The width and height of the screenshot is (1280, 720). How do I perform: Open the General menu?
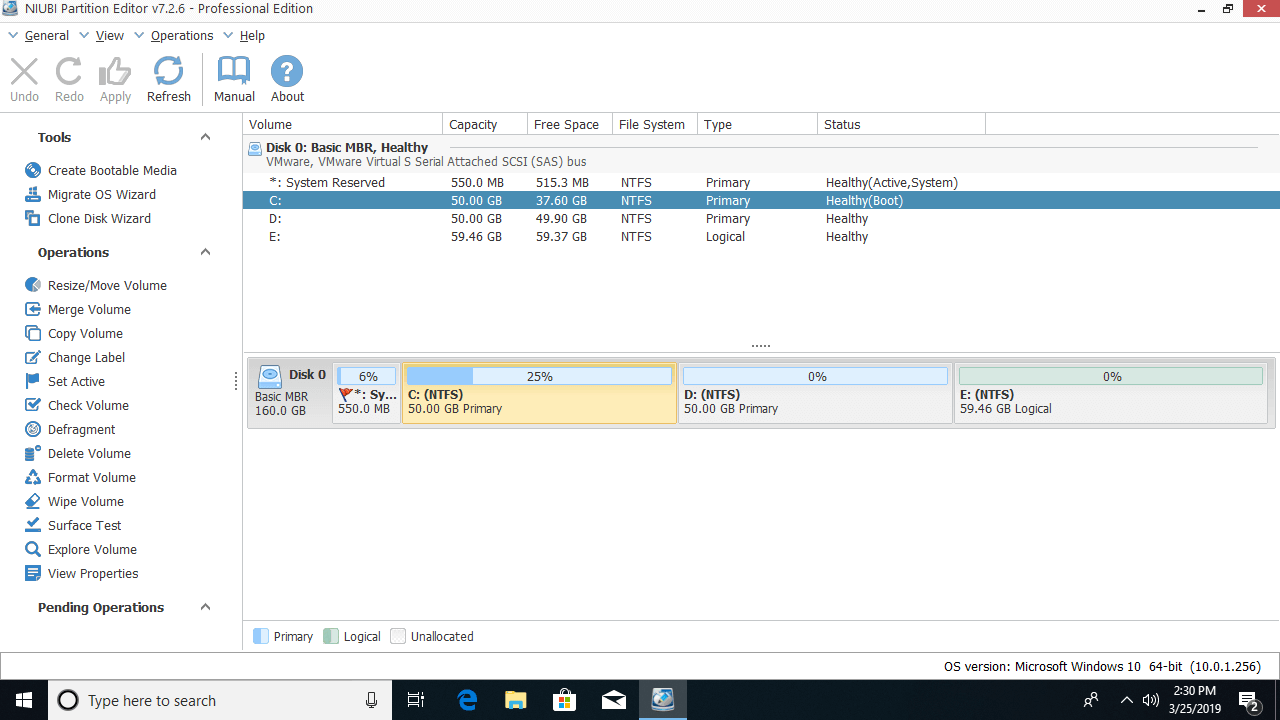46,36
